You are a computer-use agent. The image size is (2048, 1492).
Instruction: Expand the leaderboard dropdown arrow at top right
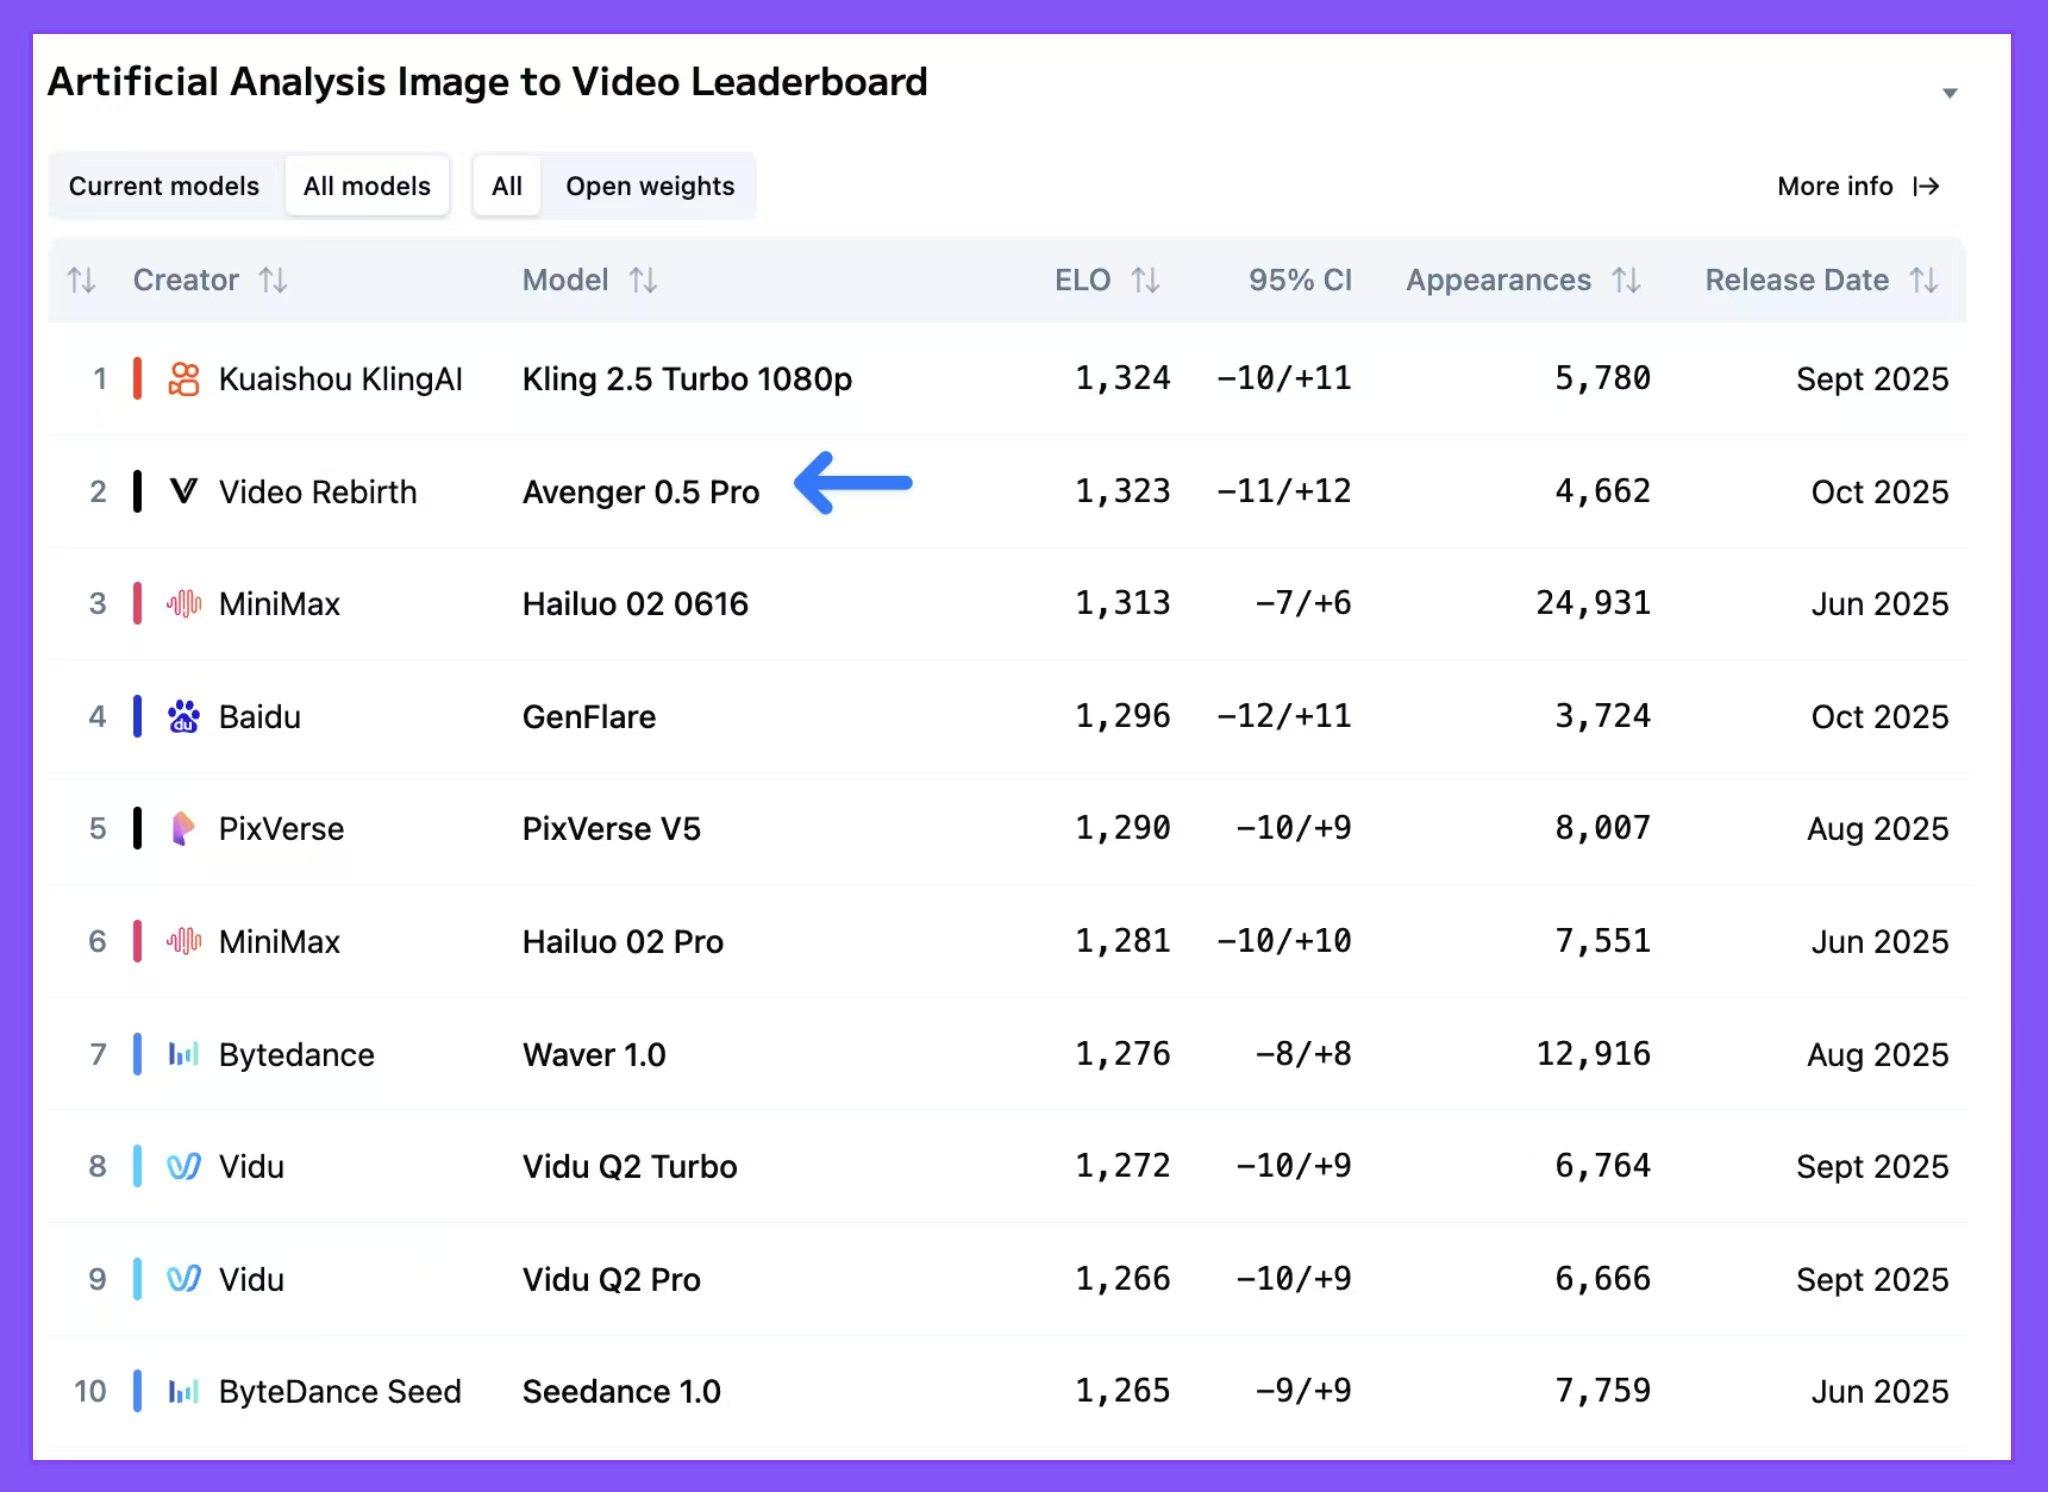[x=1949, y=93]
